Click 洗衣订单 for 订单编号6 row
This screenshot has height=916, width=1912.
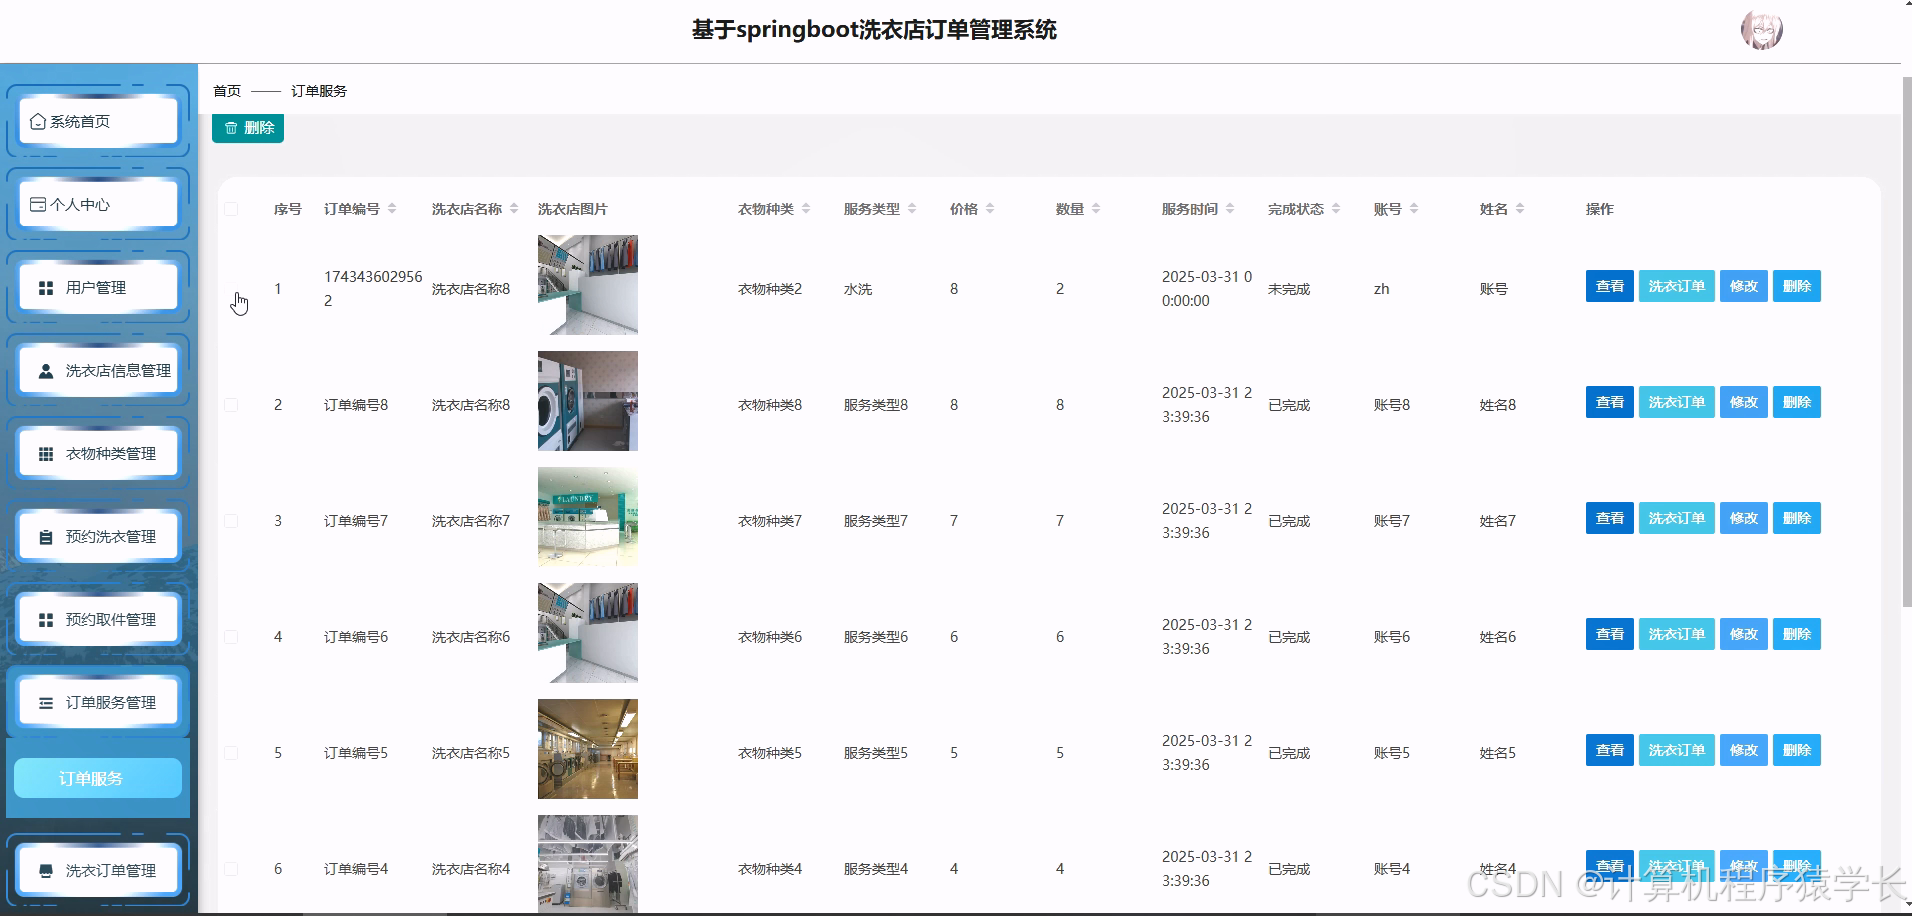click(x=1676, y=634)
